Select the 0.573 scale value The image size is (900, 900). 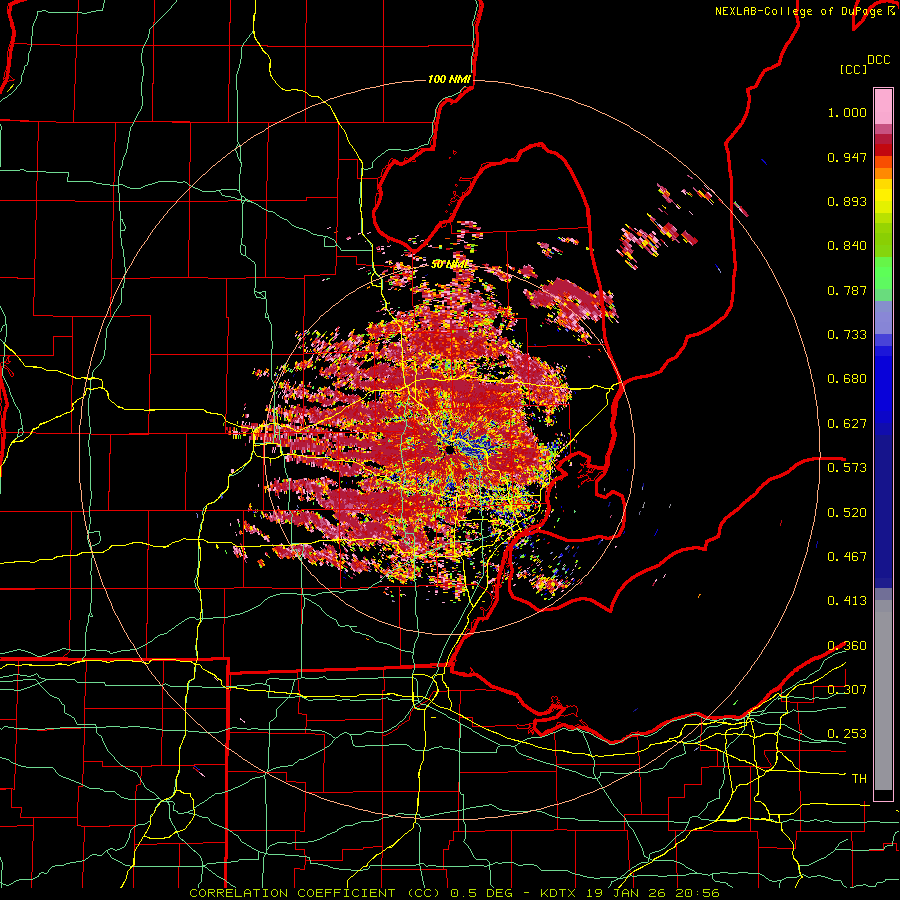(847, 468)
